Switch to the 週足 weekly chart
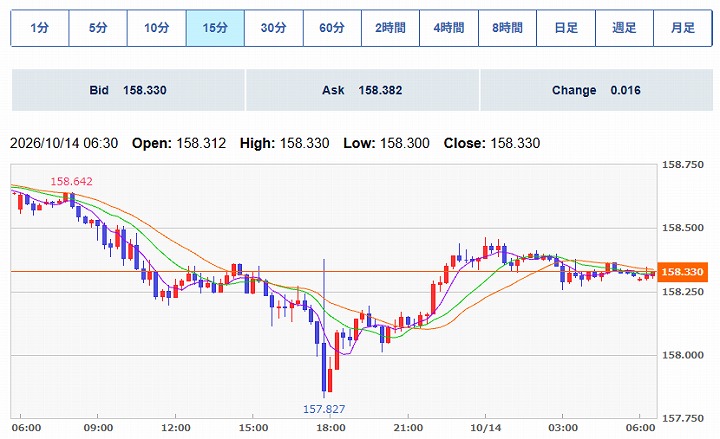This screenshot has height=439, width=720. click(x=624, y=28)
